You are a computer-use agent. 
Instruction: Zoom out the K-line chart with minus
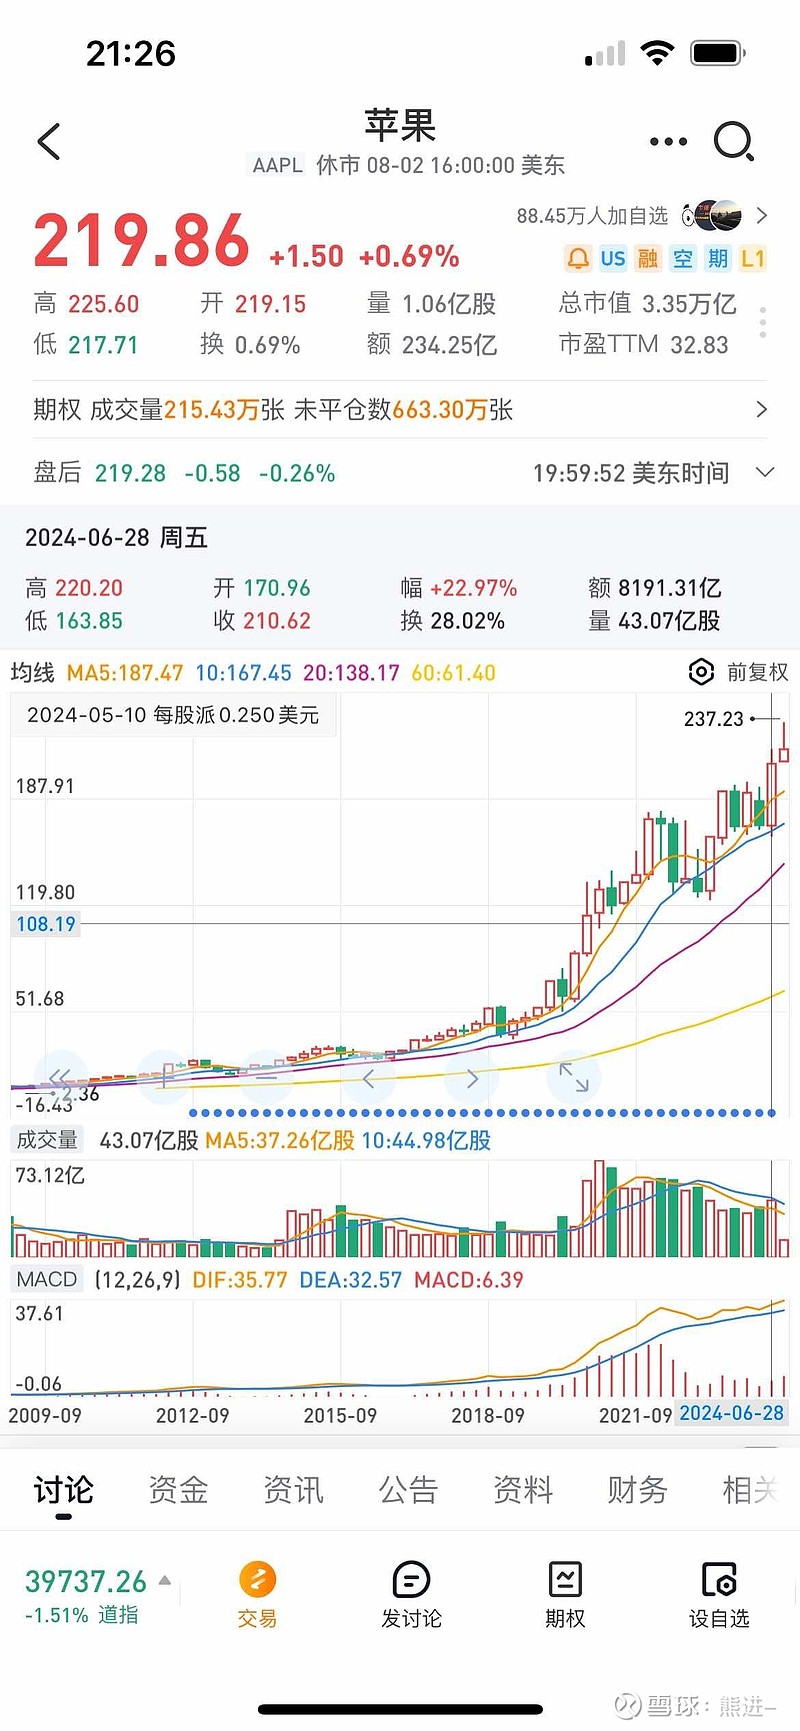coord(265,1077)
